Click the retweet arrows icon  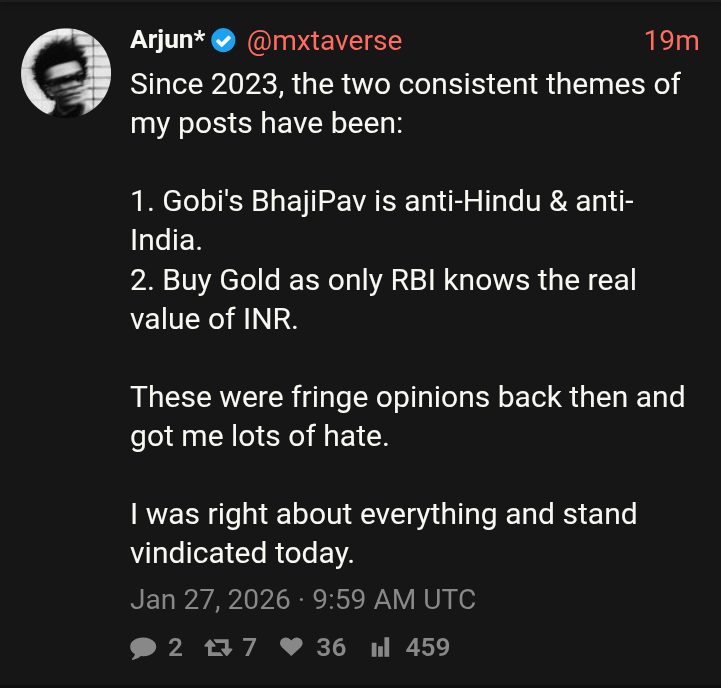(x=215, y=648)
